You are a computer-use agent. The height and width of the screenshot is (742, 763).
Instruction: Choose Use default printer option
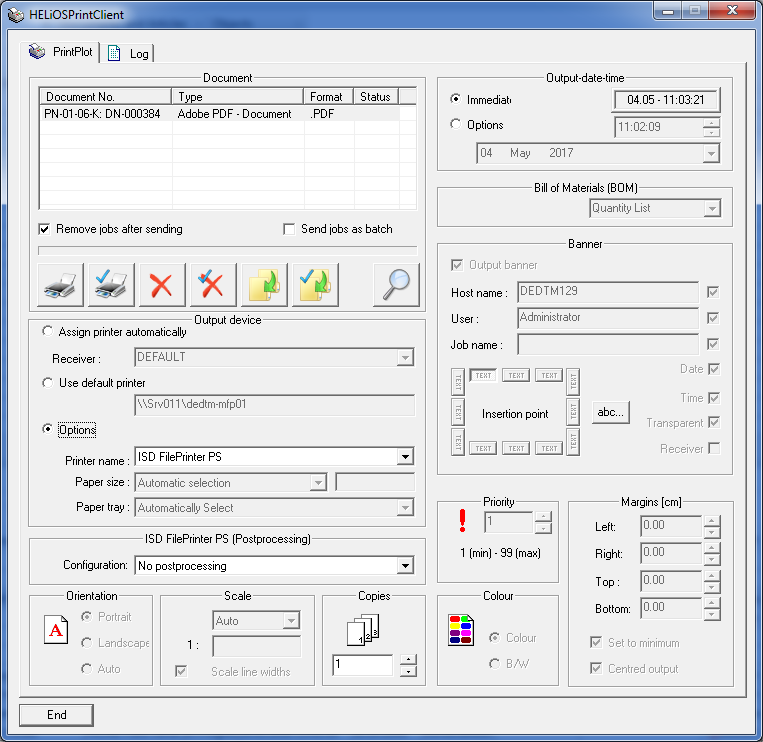[x=47, y=383]
